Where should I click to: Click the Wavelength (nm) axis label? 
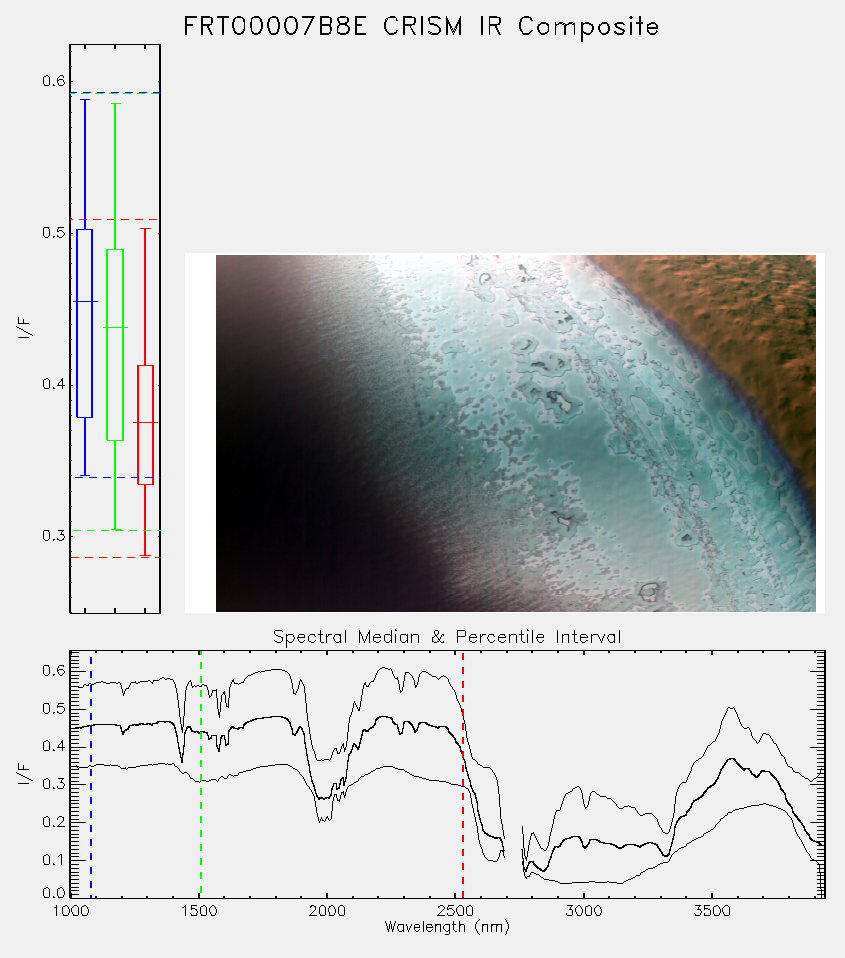(x=447, y=927)
